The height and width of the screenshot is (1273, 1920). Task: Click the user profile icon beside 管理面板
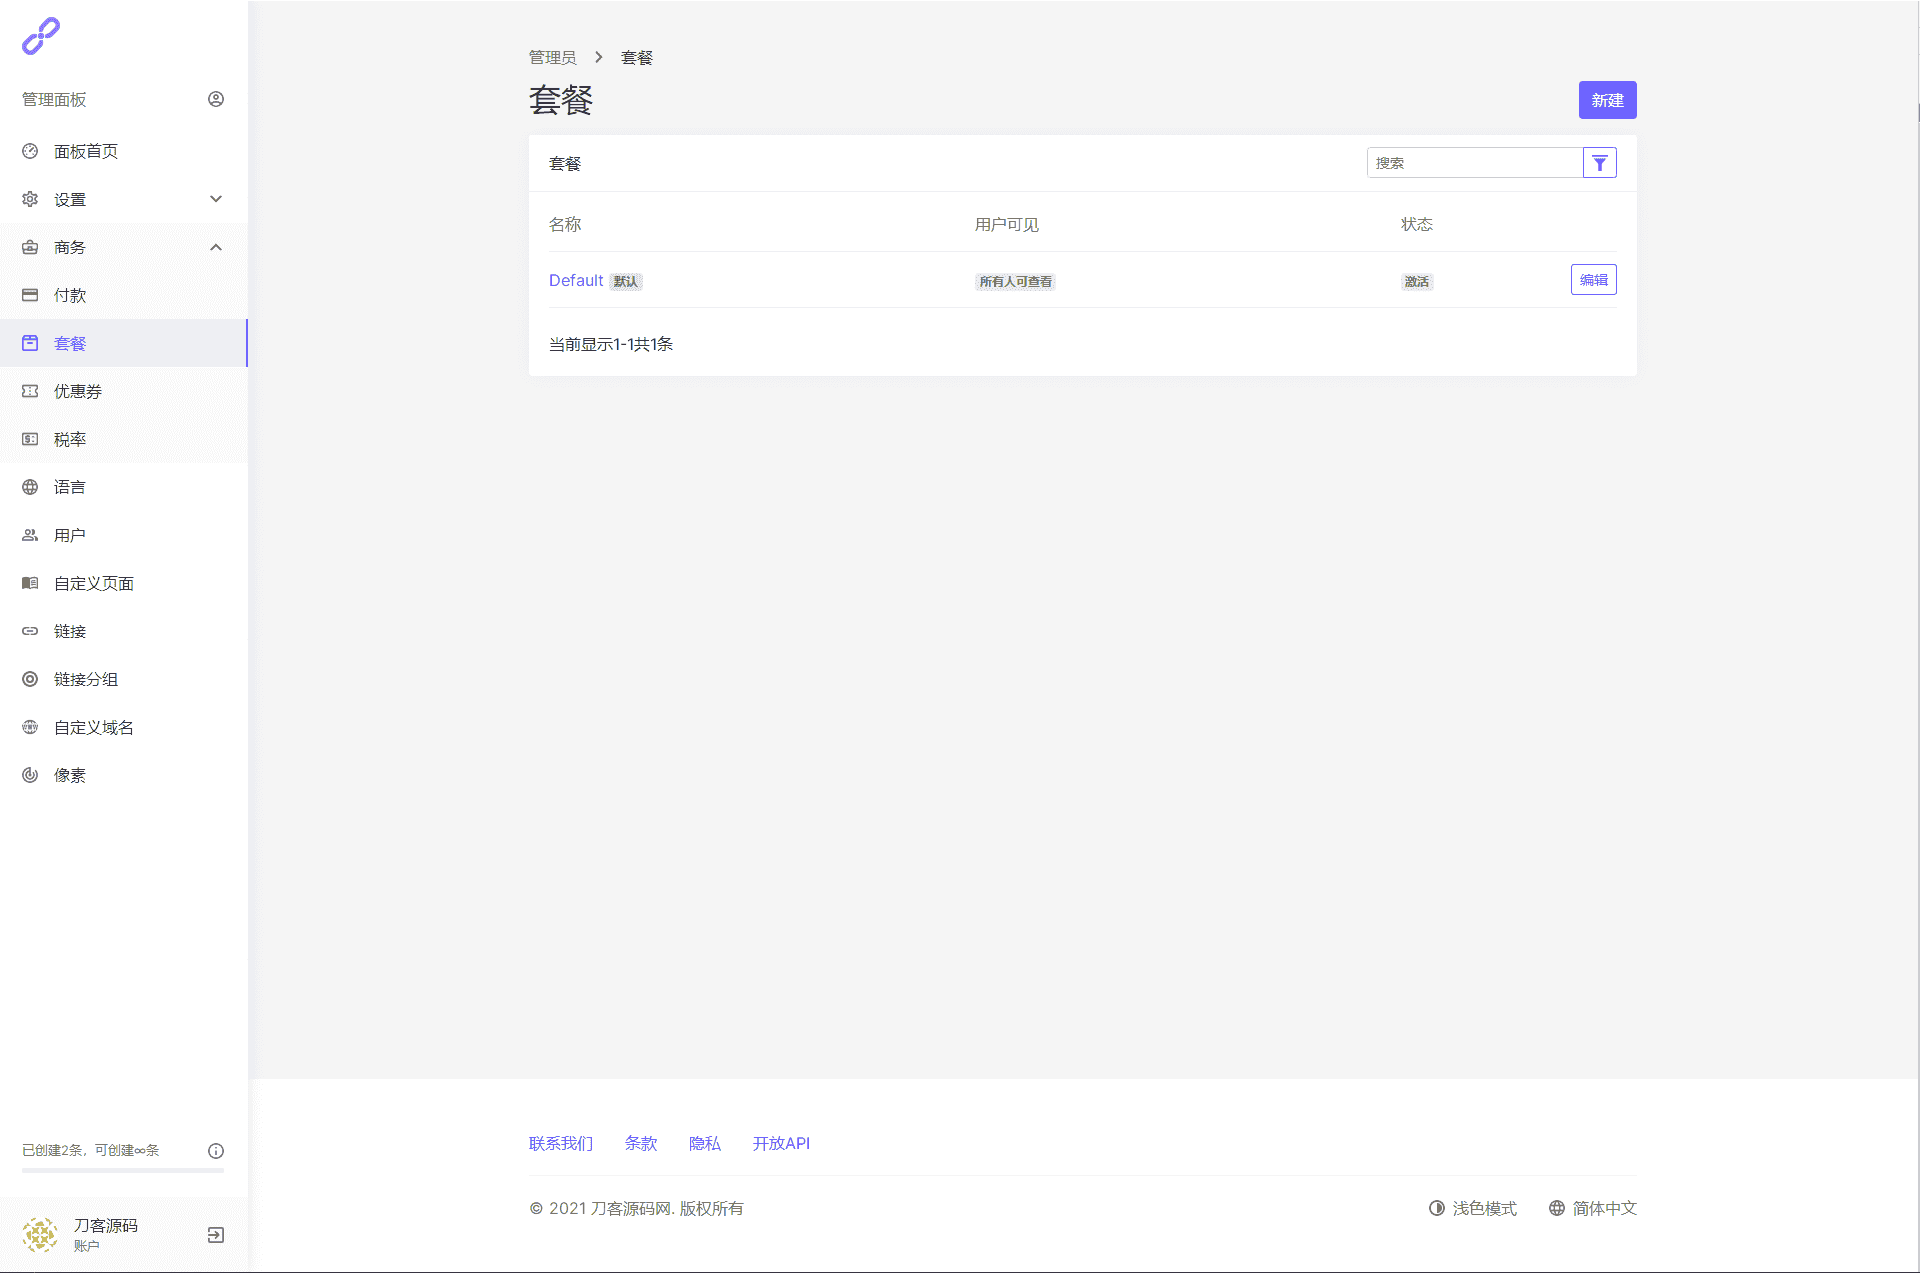[216, 99]
